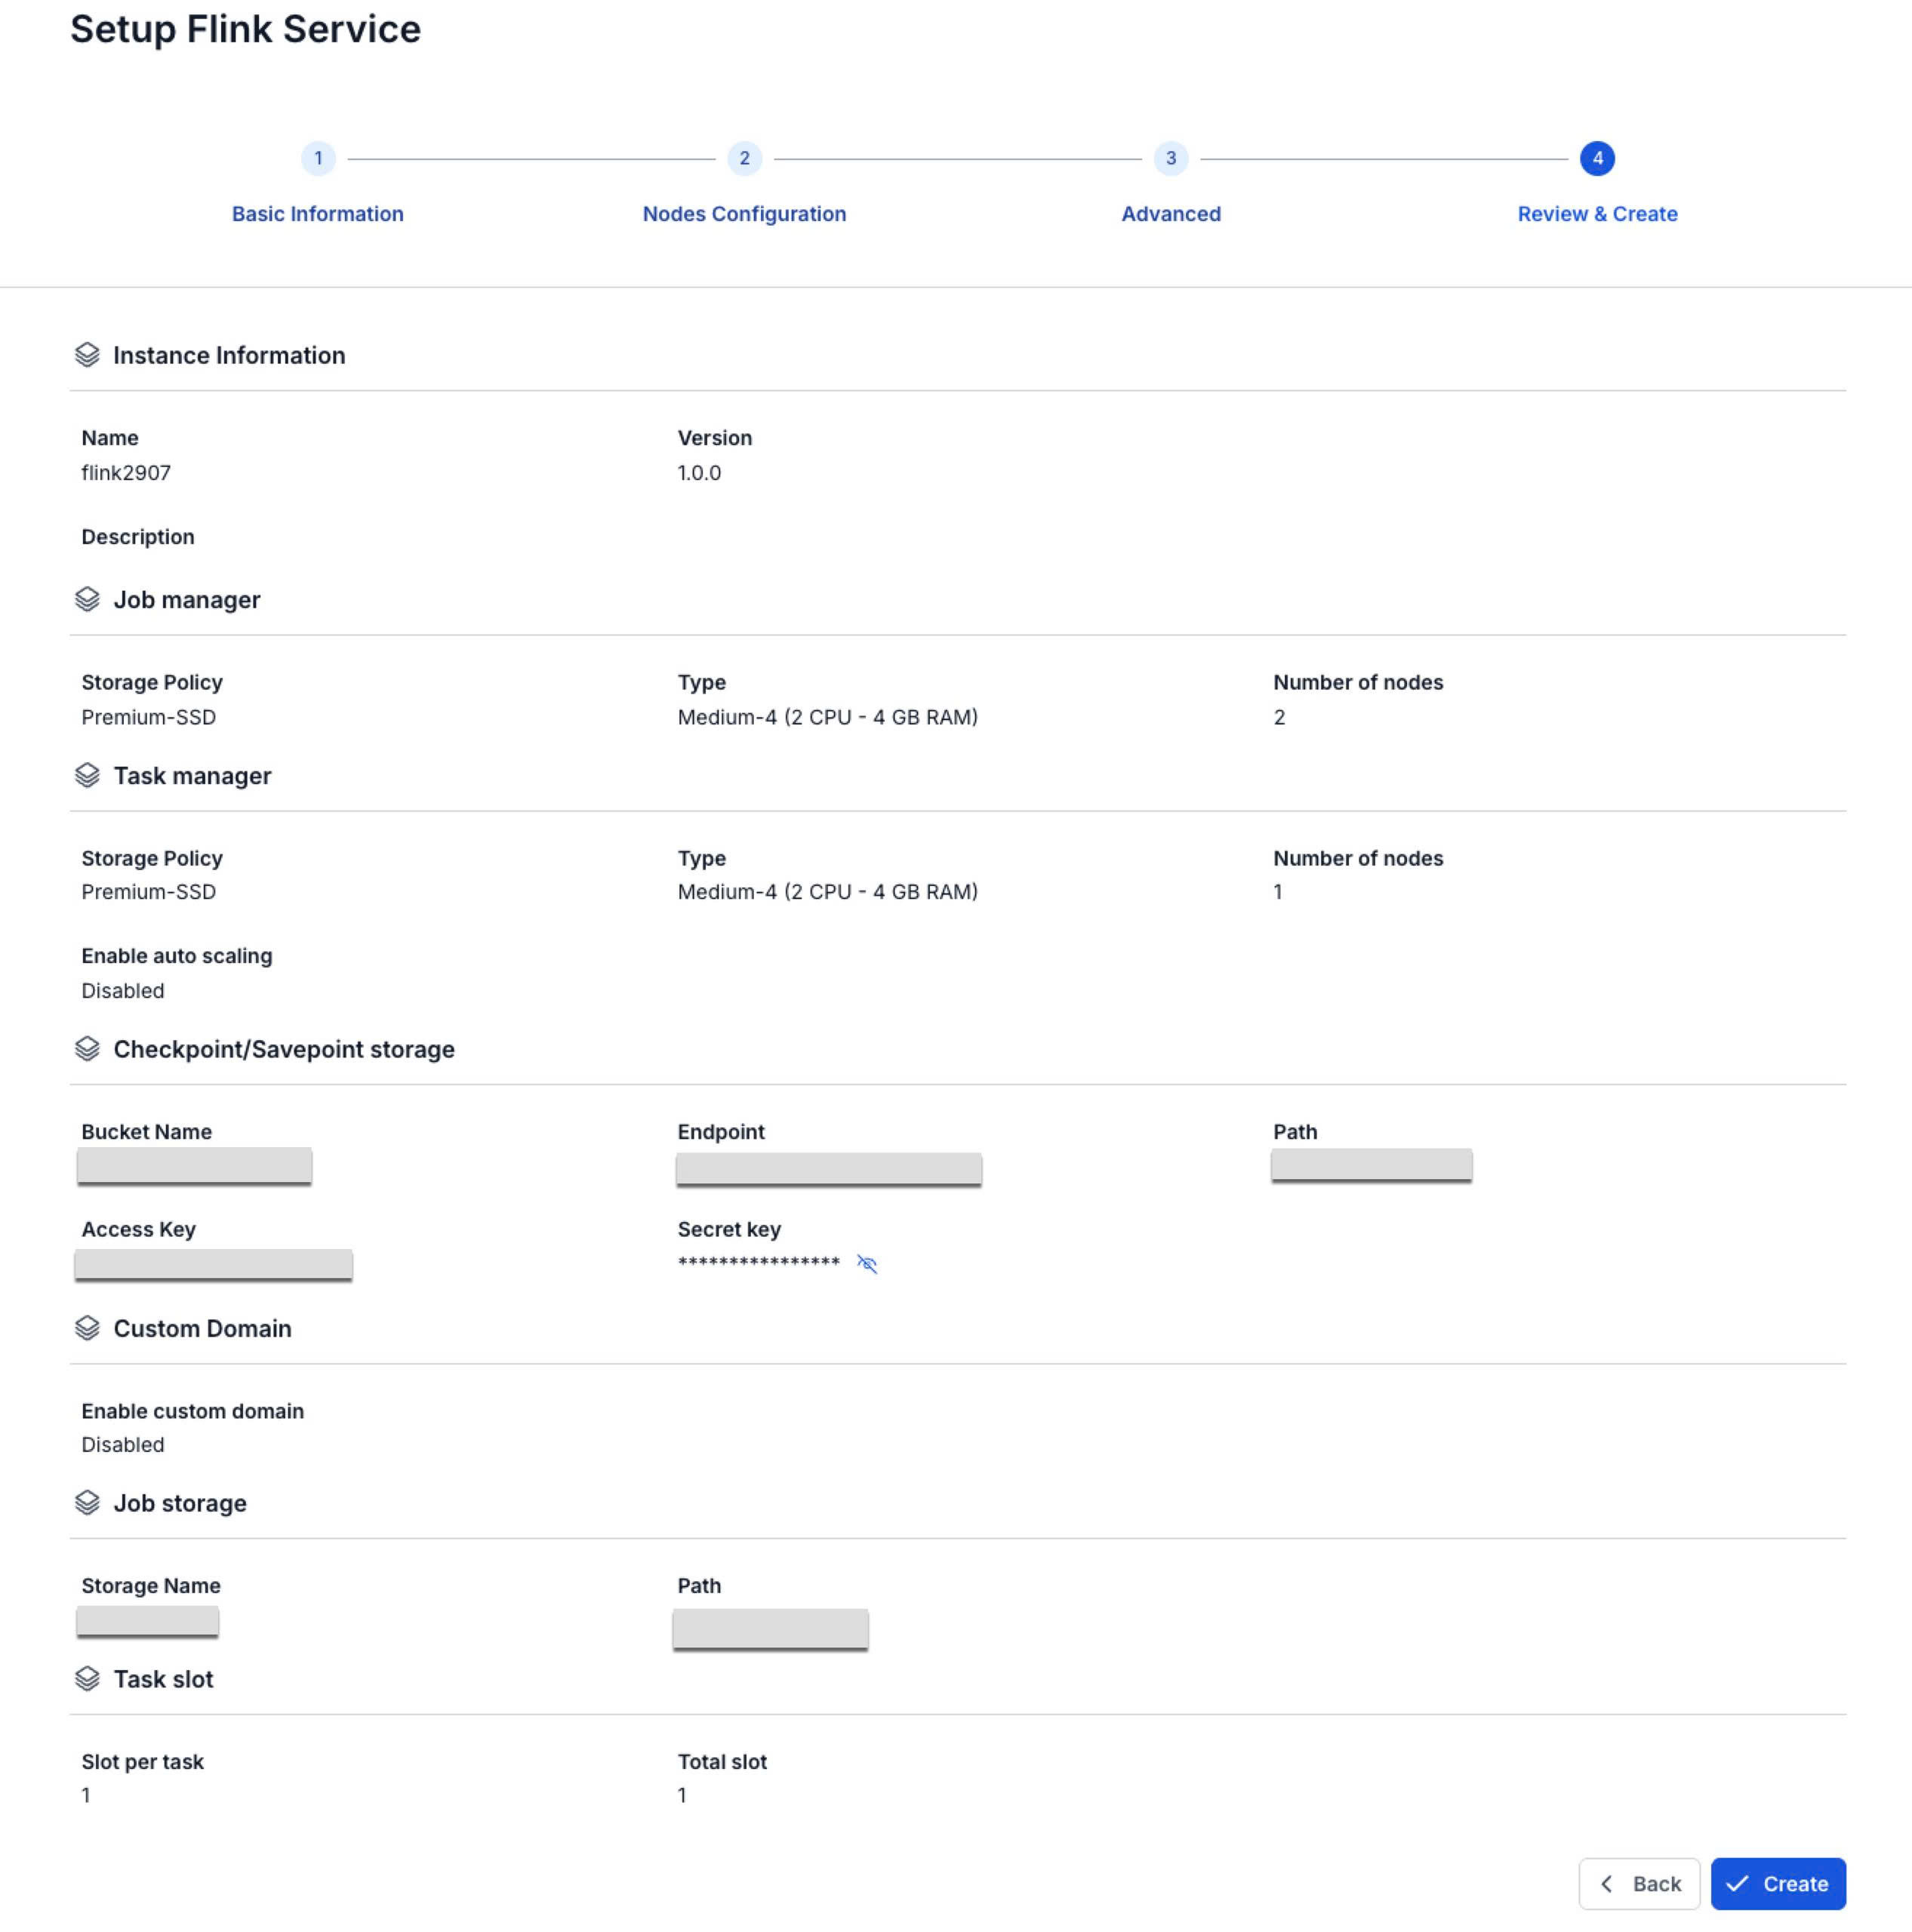
Task: Open the Advanced step
Action: [1171, 214]
